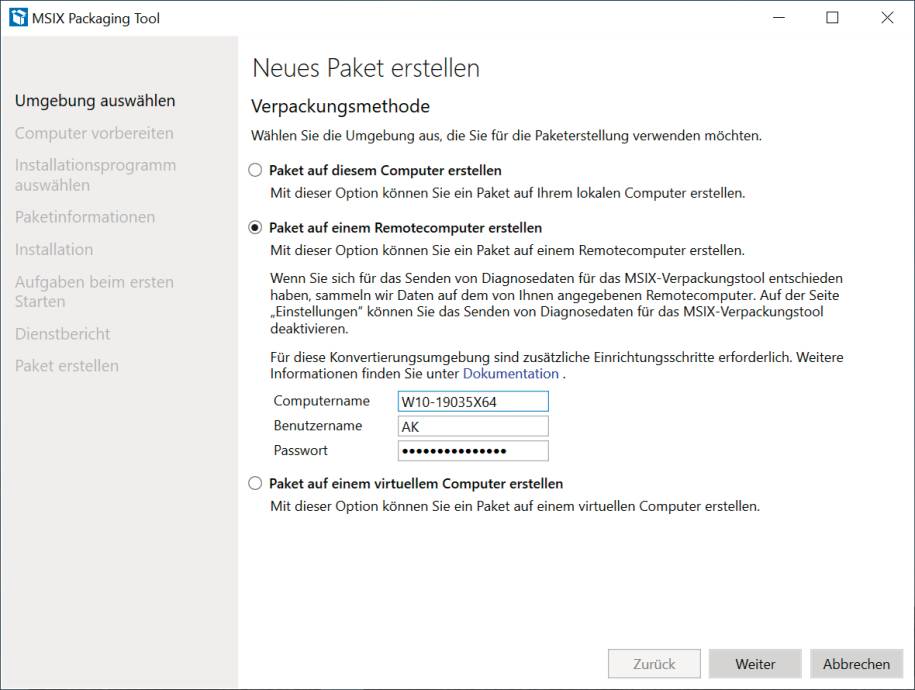The width and height of the screenshot is (915, 690).
Task: Open the Paketinformationen sidebar step
Action: click(x=85, y=217)
